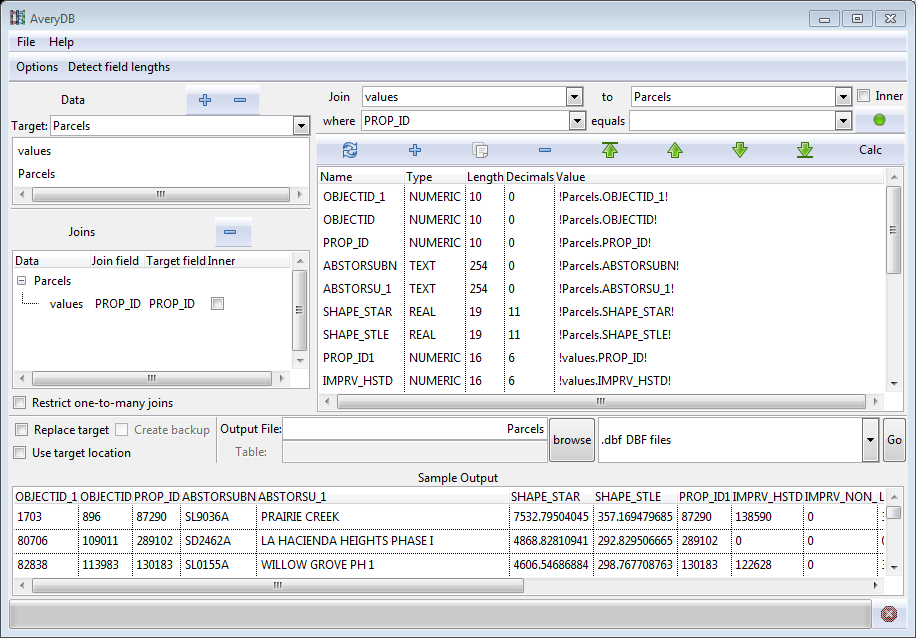Screen dimensions: 916x638
Task: Move field to bottom arrow icon
Action: click(805, 150)
